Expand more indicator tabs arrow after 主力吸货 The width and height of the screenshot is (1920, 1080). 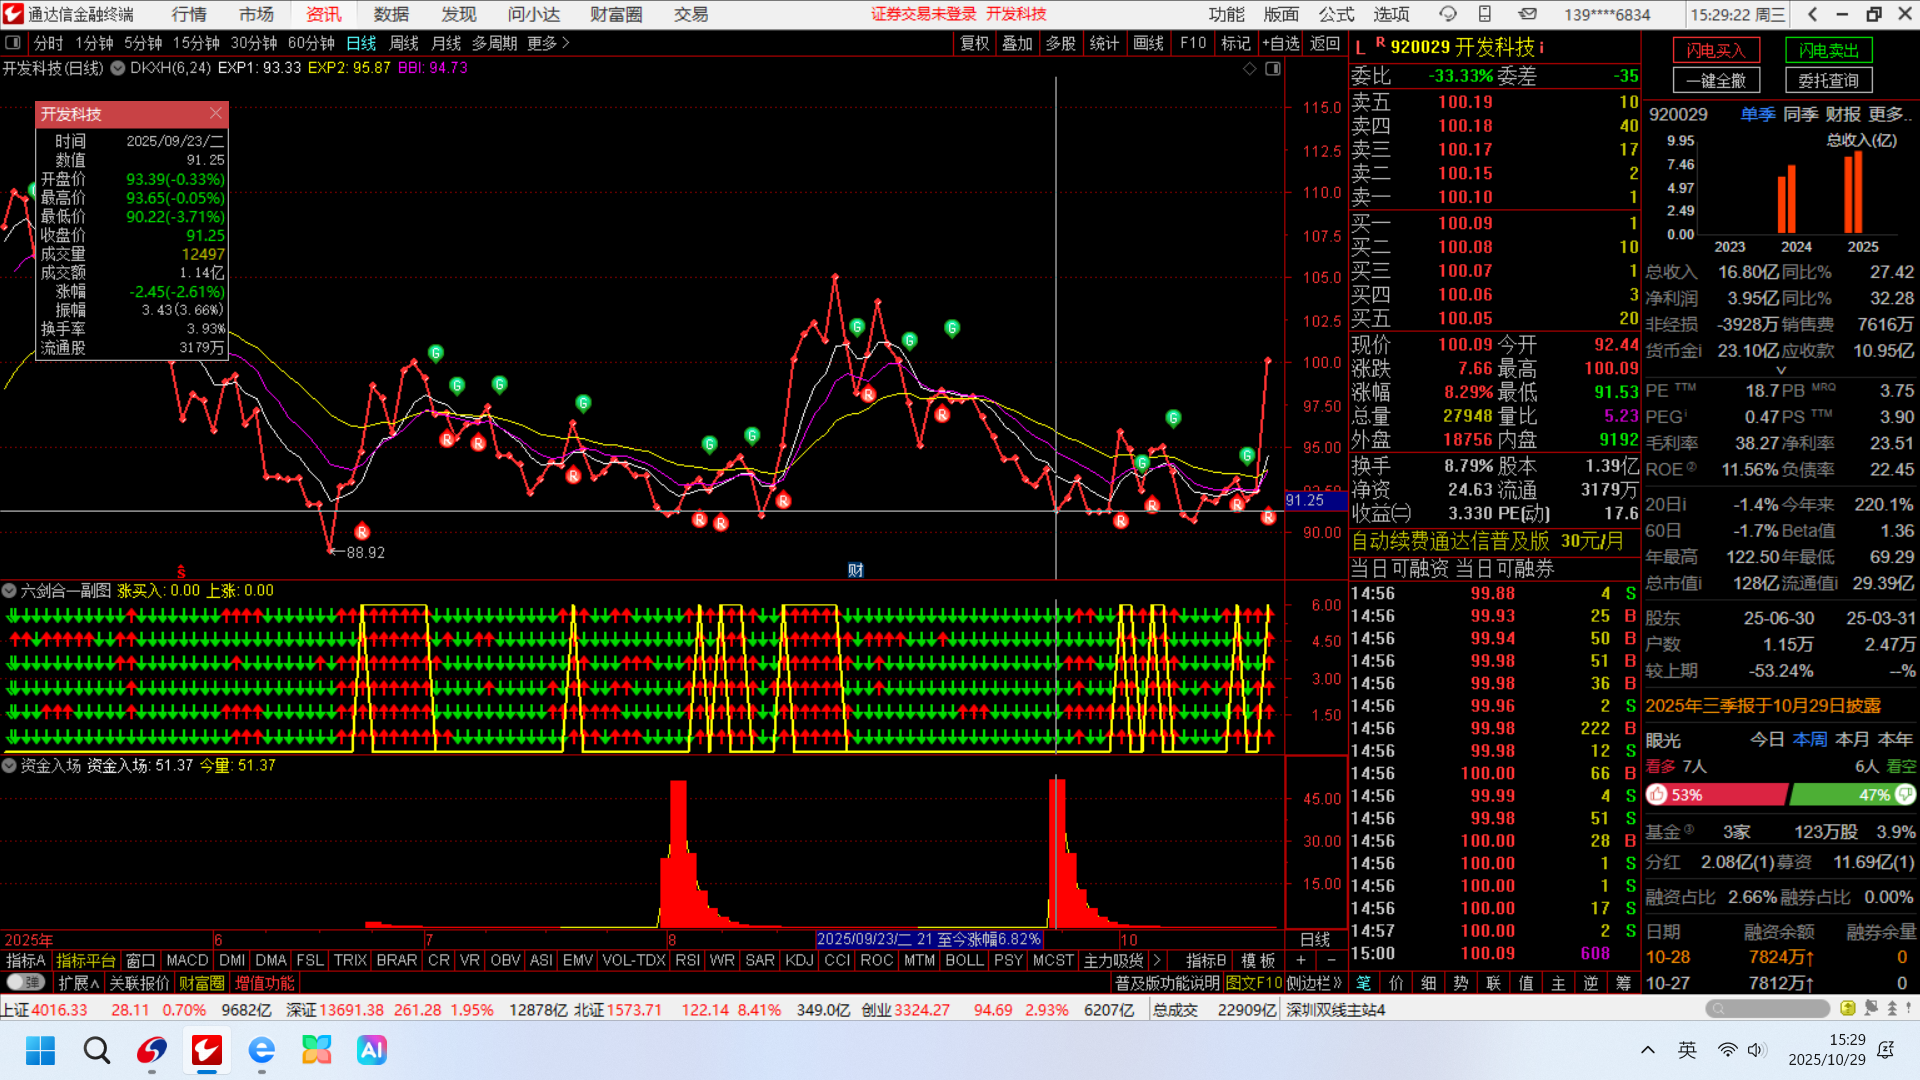tap(1158, 960)
